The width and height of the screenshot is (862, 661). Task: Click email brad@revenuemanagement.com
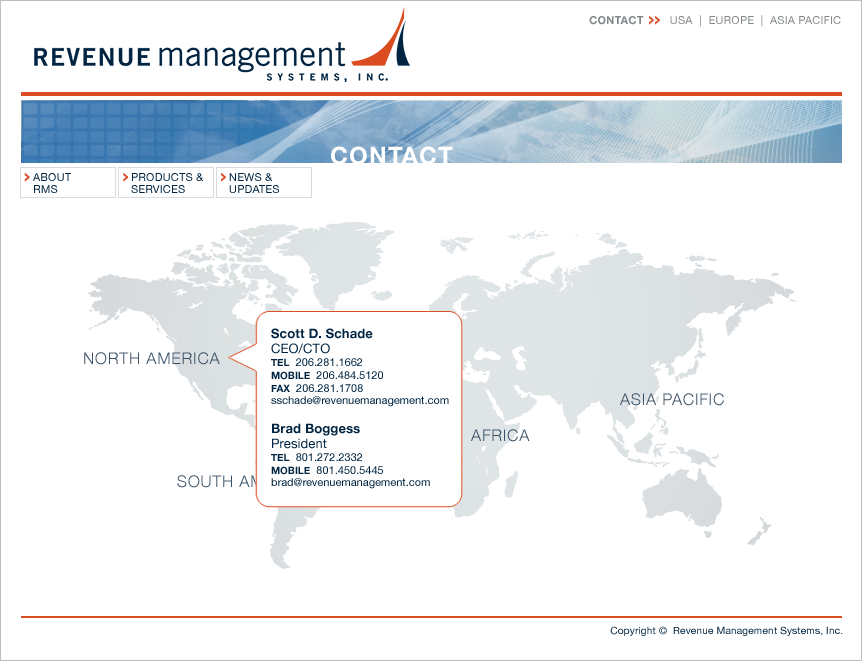pos(350,482)
